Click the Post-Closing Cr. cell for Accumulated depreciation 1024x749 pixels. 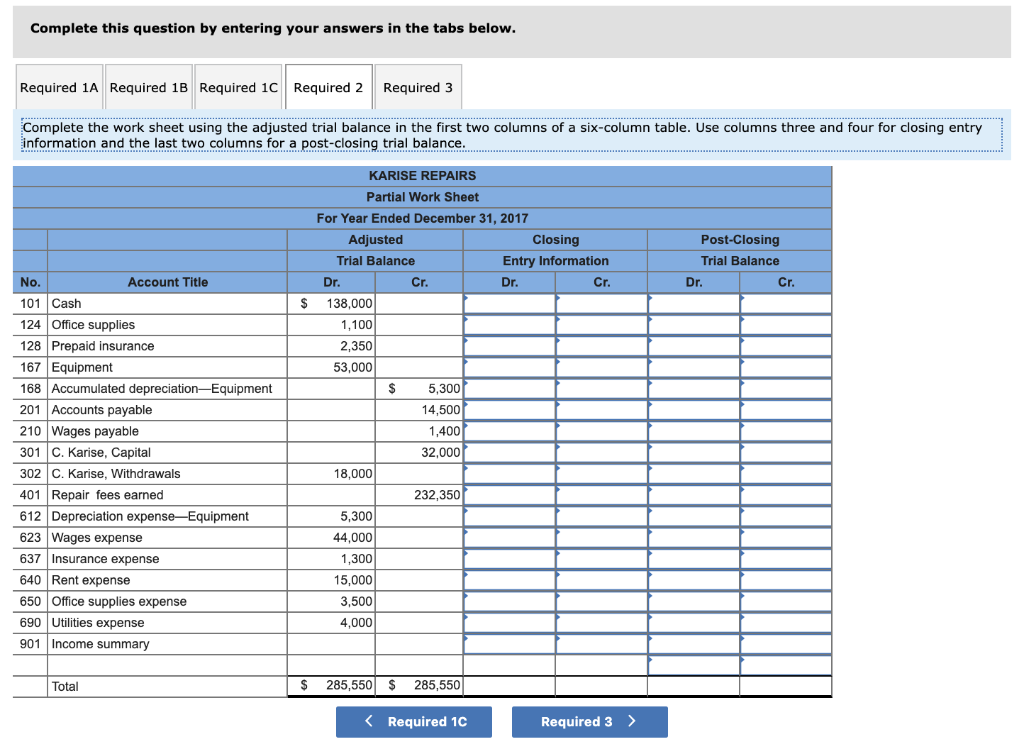pos(786,388)
